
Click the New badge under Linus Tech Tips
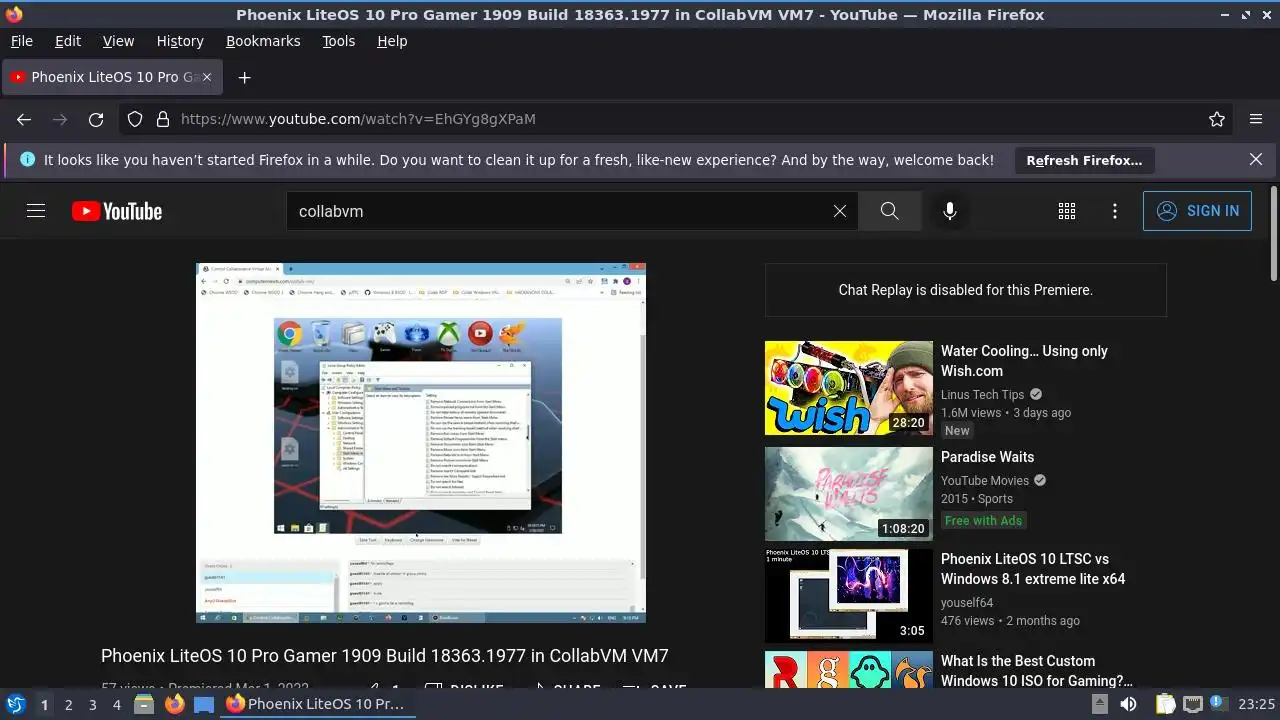coord(957,430)
